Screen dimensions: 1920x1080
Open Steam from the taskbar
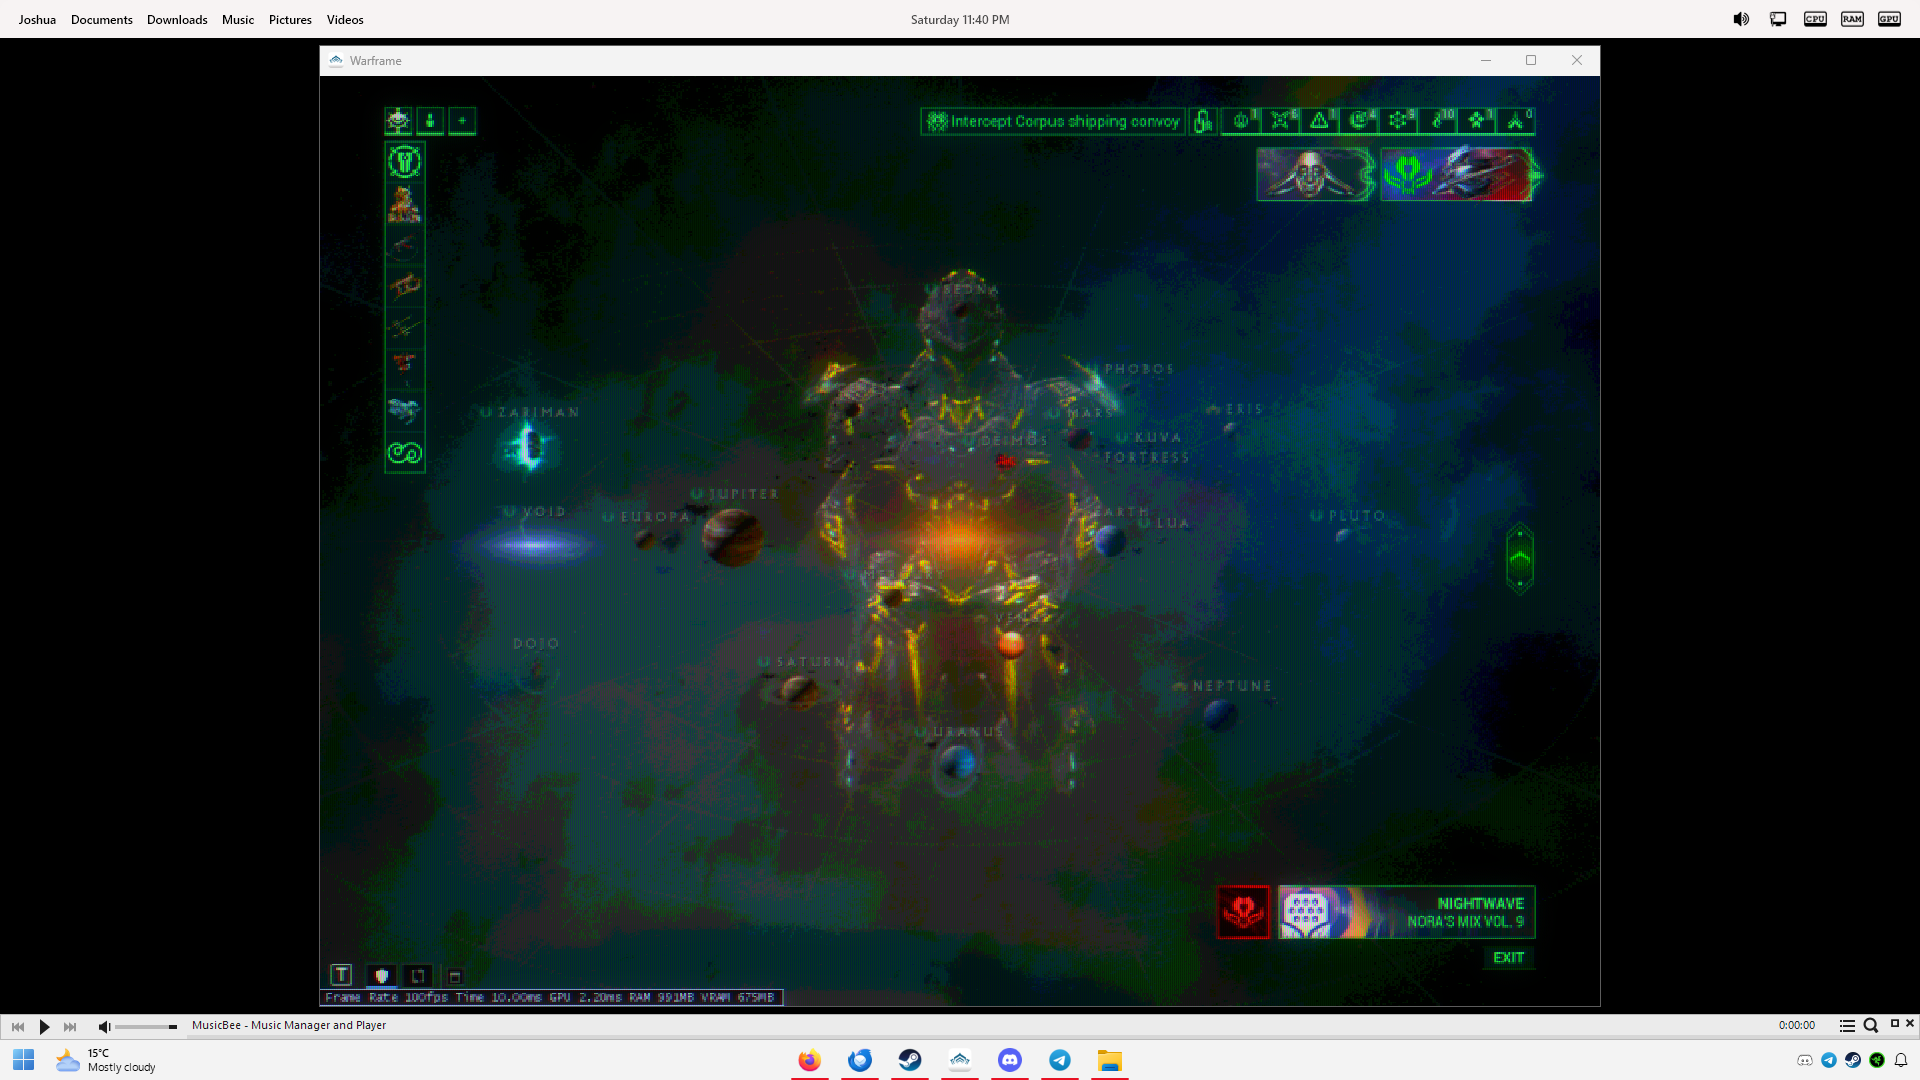[910, 1060]
